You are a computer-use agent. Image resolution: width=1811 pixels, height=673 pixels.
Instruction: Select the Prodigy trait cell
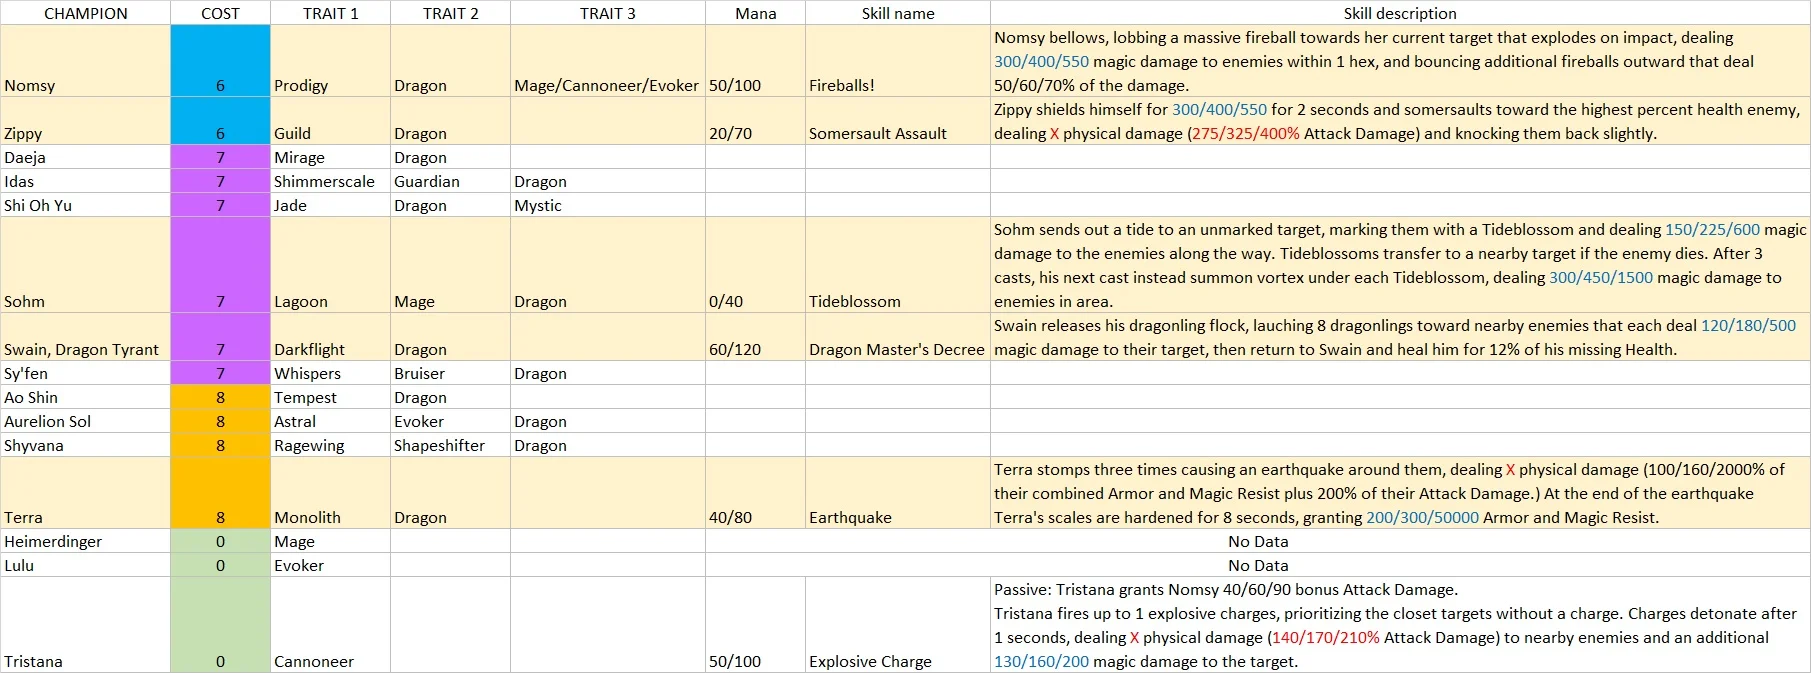tap(330, 61)
